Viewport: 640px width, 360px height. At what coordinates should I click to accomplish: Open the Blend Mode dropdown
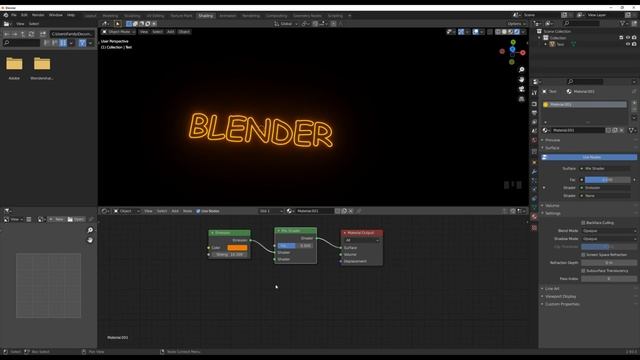[x=609, y=231]
